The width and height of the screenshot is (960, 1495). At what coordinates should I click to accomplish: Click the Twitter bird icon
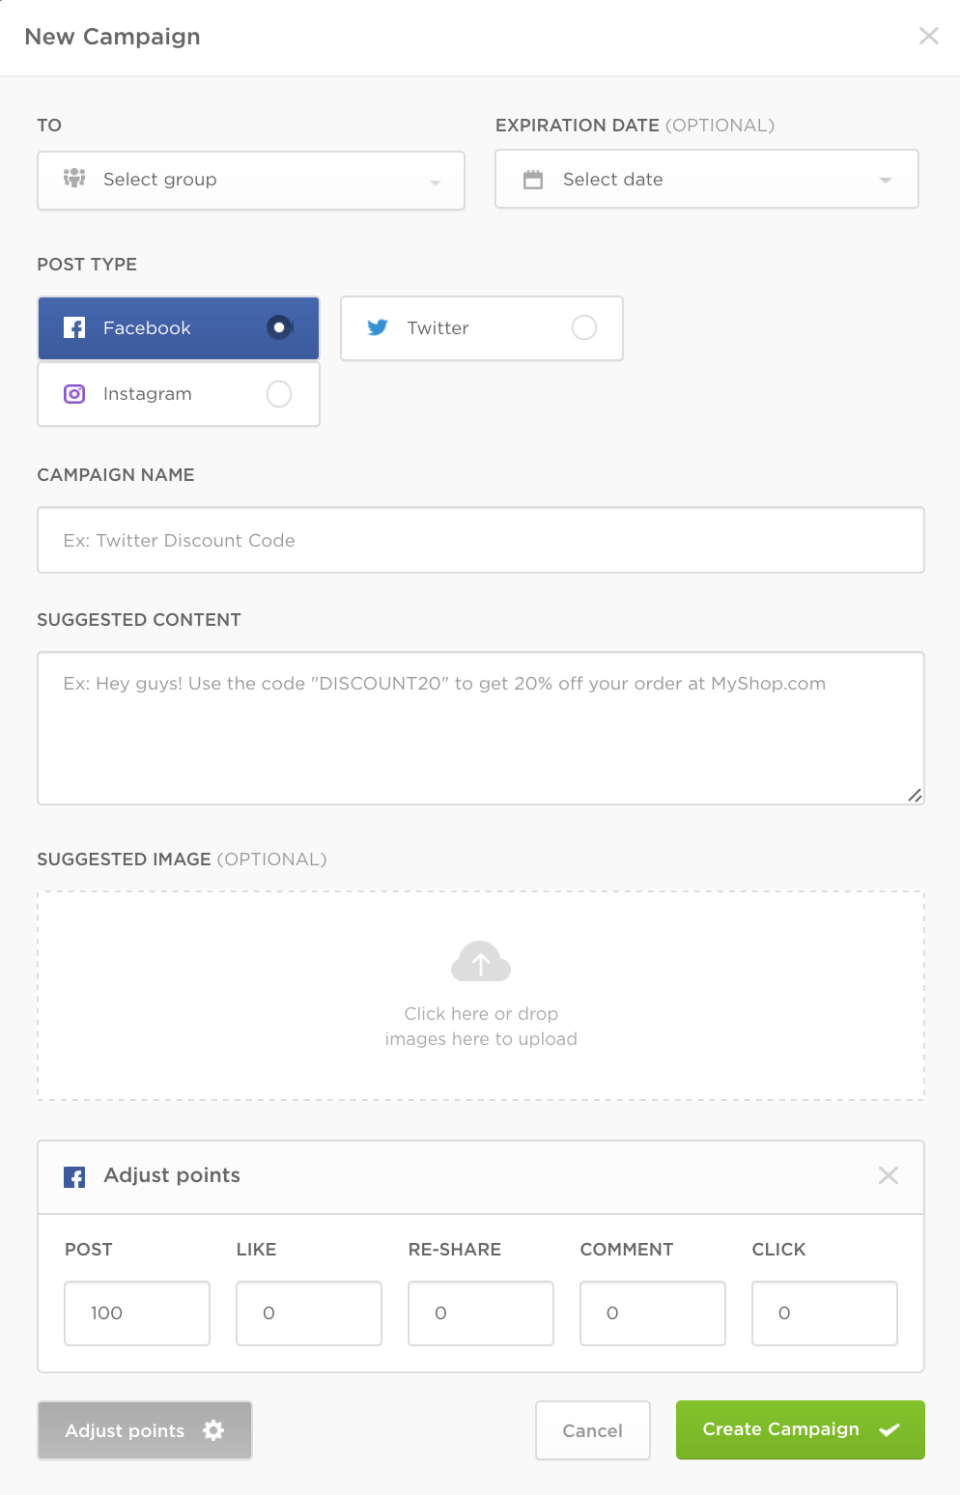(377, 328)
